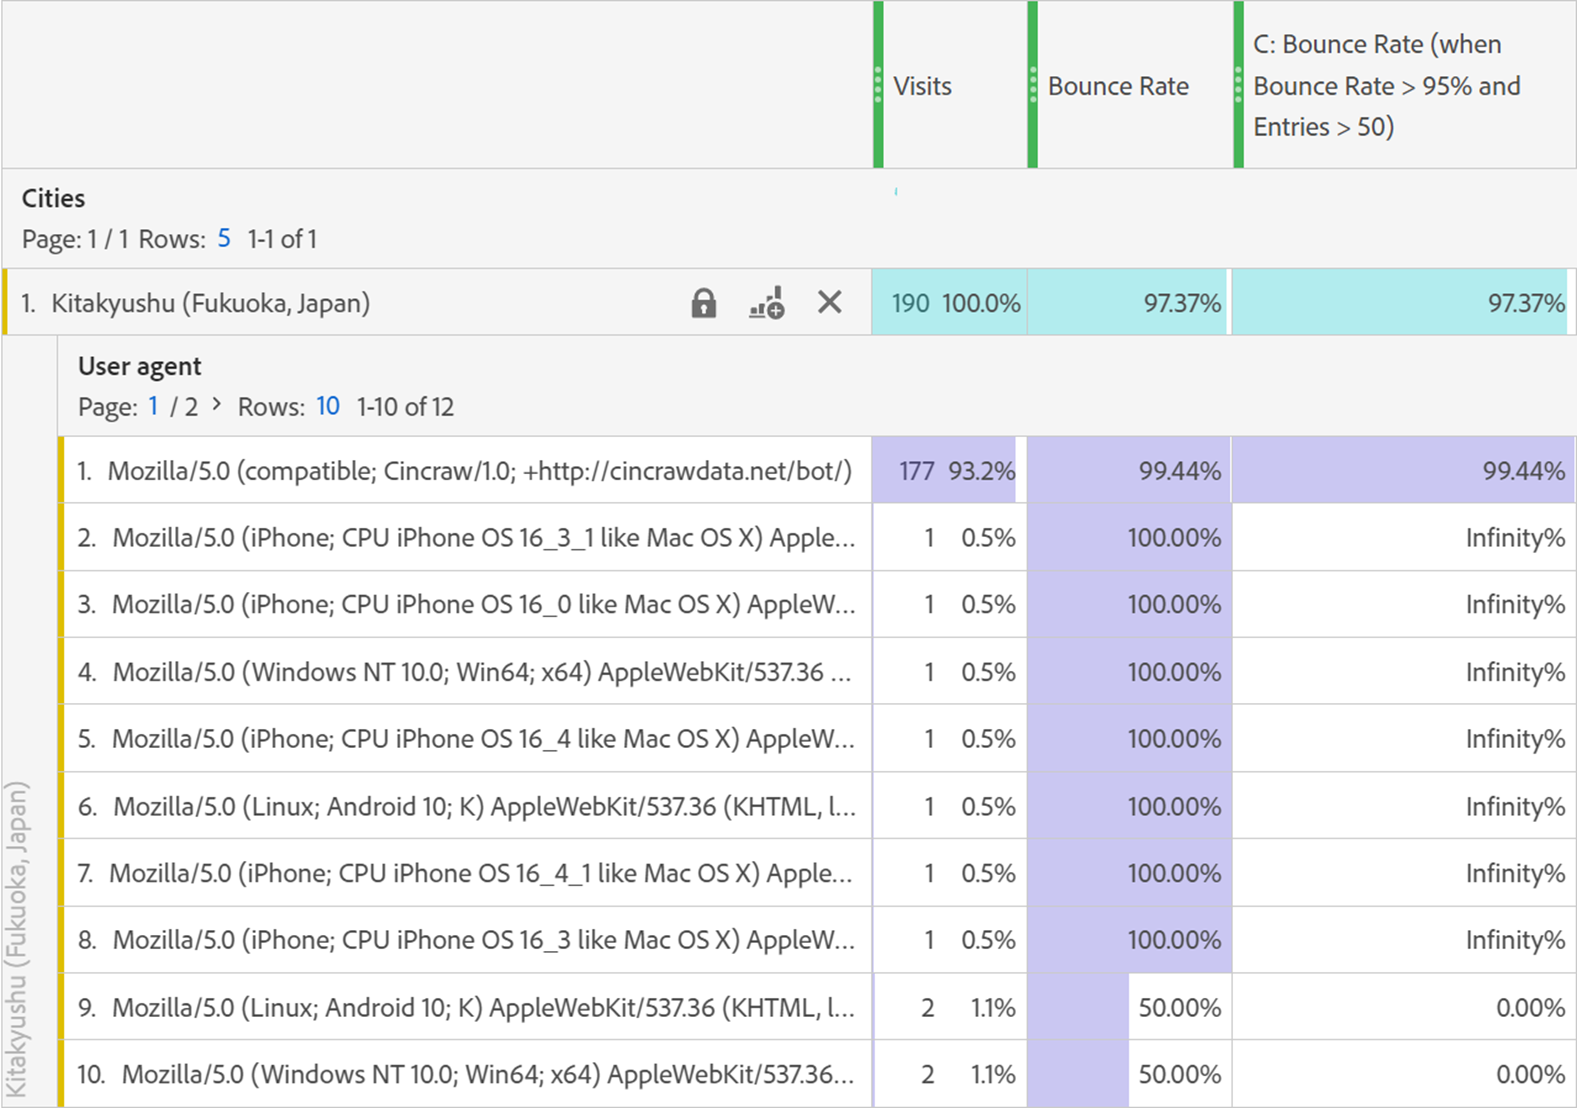Click Infinity% cell in iPhone OS 16_3_1 row
1577x1108 pixels.
(x=1404, y=538)
